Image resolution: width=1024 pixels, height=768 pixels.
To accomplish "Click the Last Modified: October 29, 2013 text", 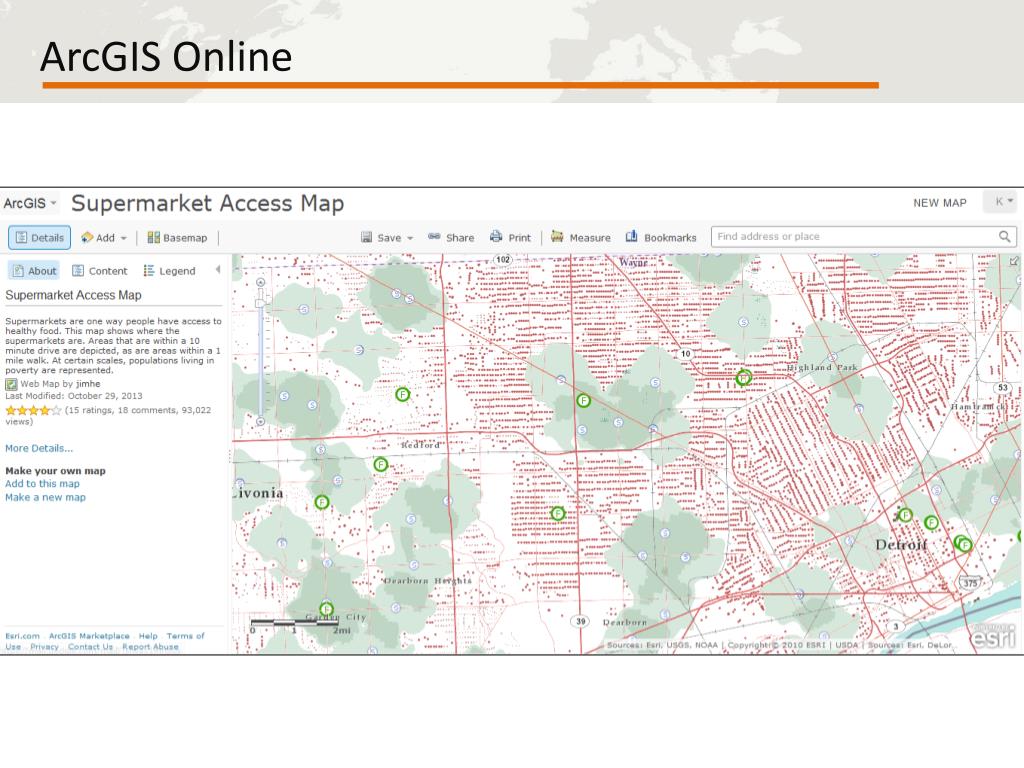I will click(74, 396).
